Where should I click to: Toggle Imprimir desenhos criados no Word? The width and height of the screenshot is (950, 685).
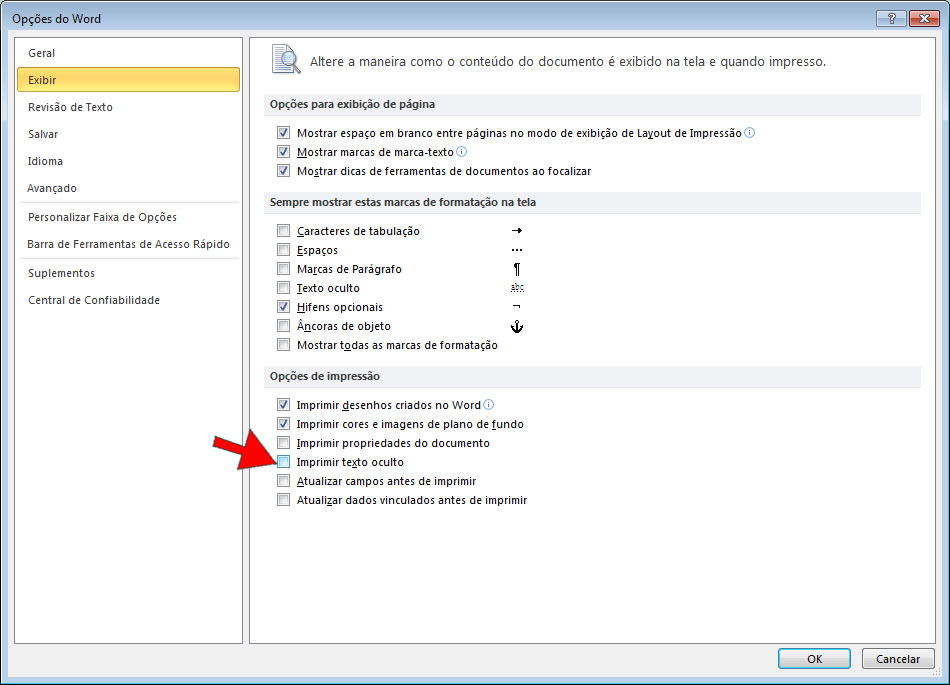pyautogui.click(x=283, y=404)
